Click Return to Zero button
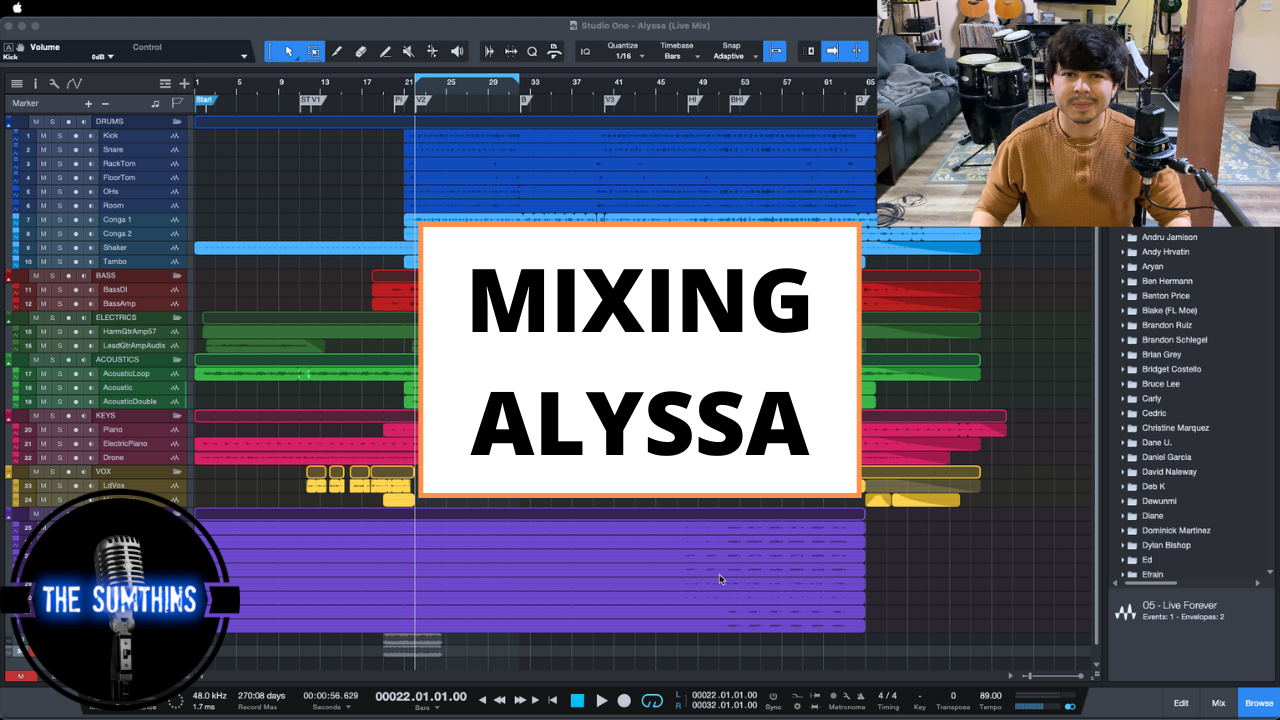1280x720 pixels. click(553, 700)
